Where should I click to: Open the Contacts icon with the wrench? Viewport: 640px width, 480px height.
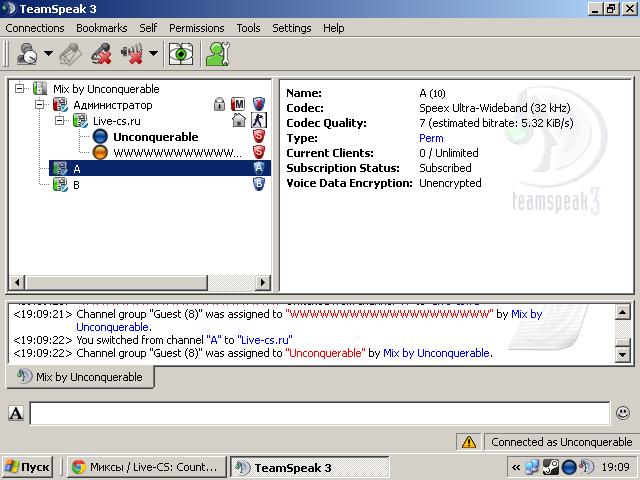pyautogui.click(x=218, y=53)
